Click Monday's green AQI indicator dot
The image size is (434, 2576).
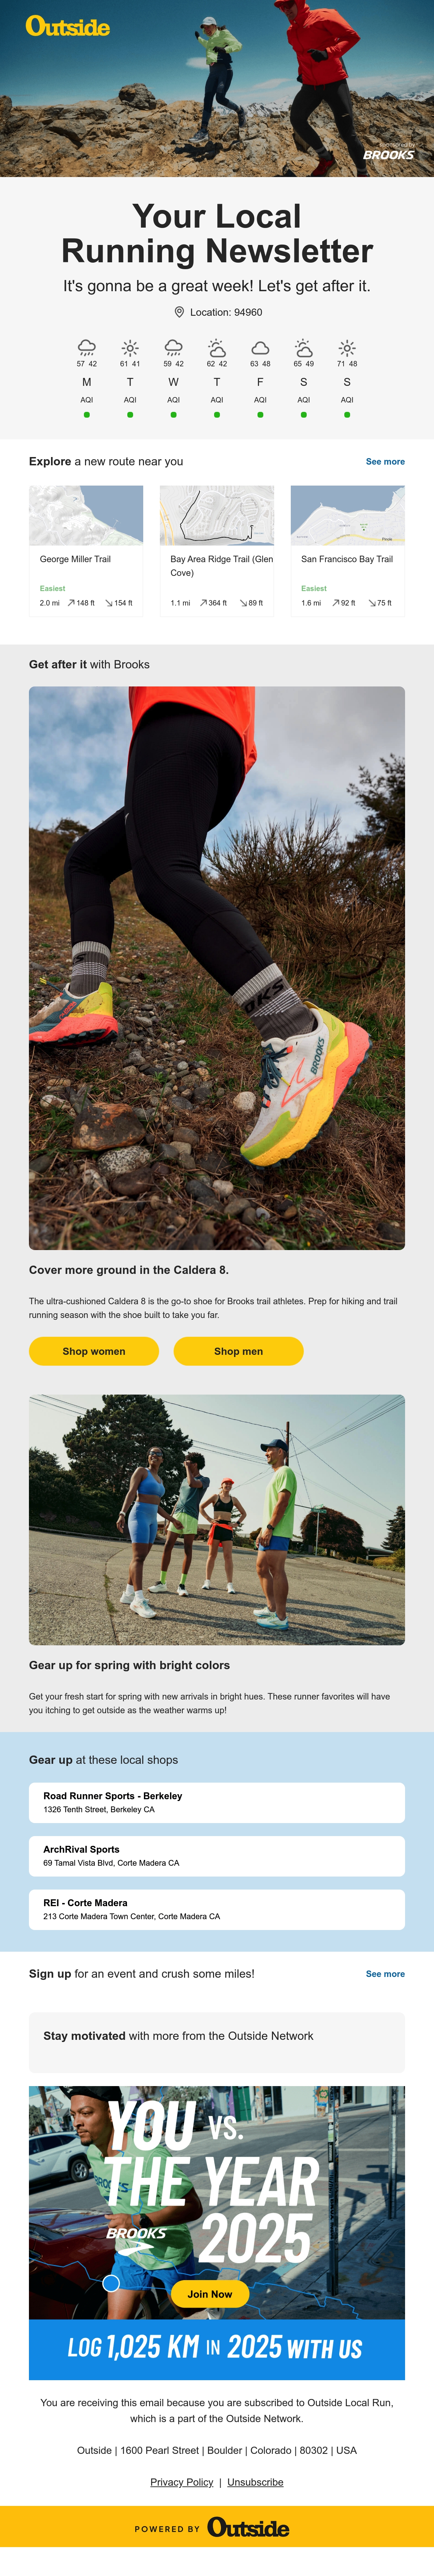coord(87,414)
